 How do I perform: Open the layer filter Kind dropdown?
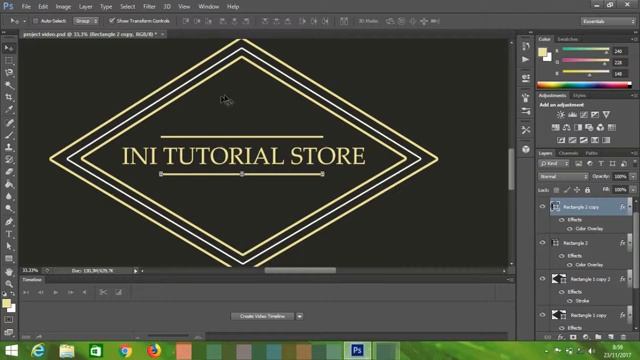click(554, 164)
